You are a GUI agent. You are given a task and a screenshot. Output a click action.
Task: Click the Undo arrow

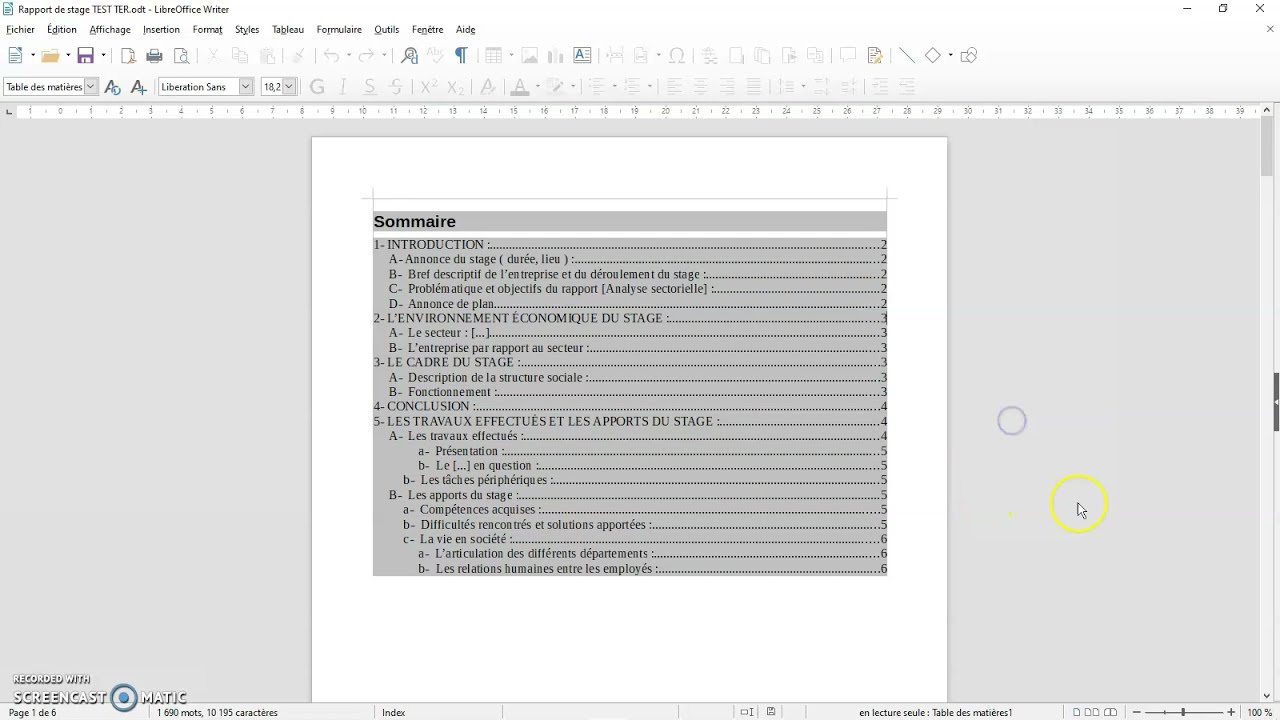coord(331,56)
